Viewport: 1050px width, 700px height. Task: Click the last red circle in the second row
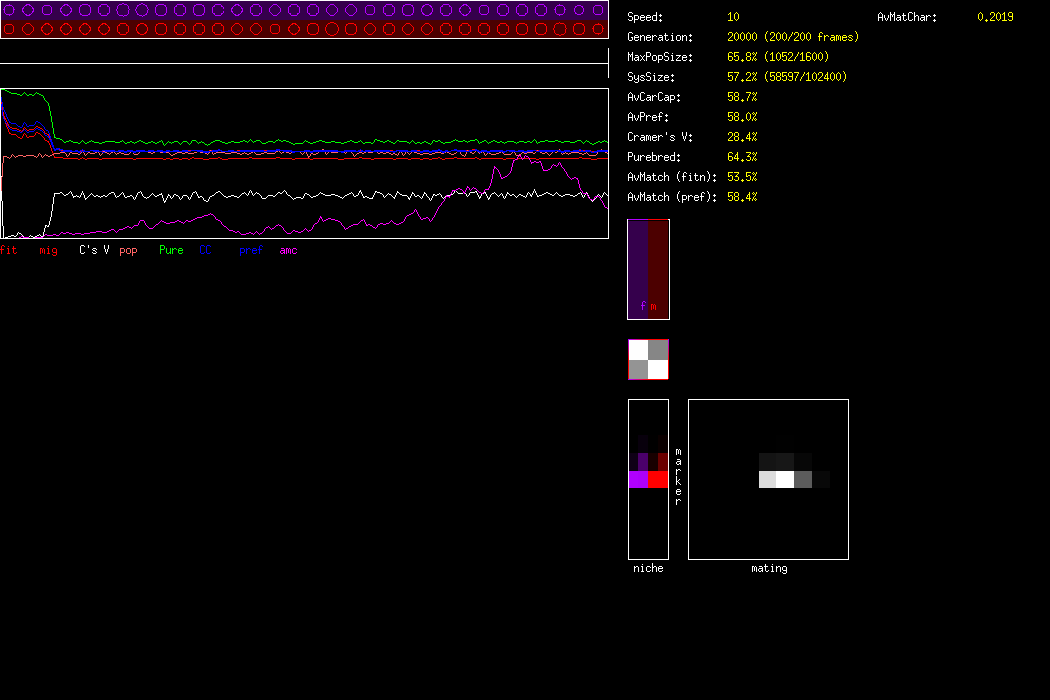(x=598, y=29)
